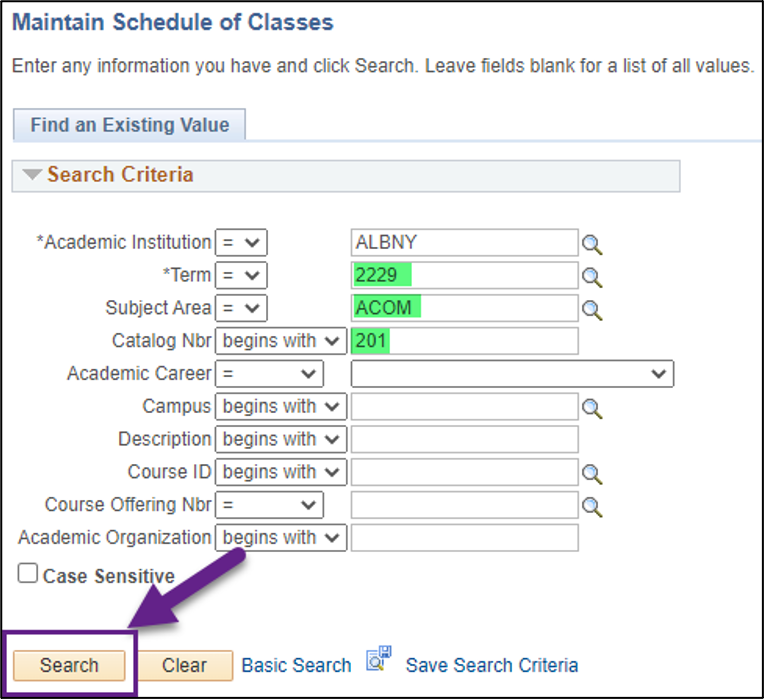Select the Find an Existing Value tab
764x700 pixels.
point(129,125)
